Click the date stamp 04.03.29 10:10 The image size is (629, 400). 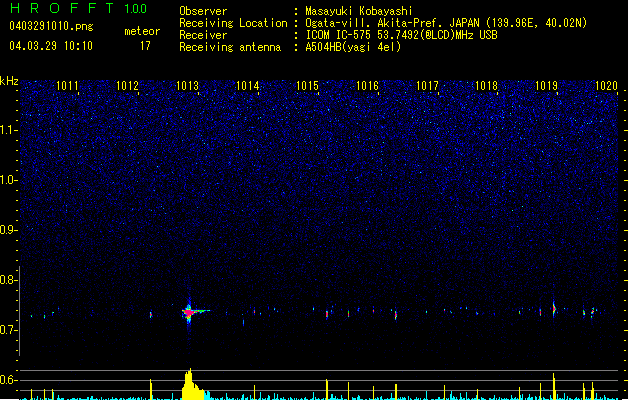pos(51,46)
